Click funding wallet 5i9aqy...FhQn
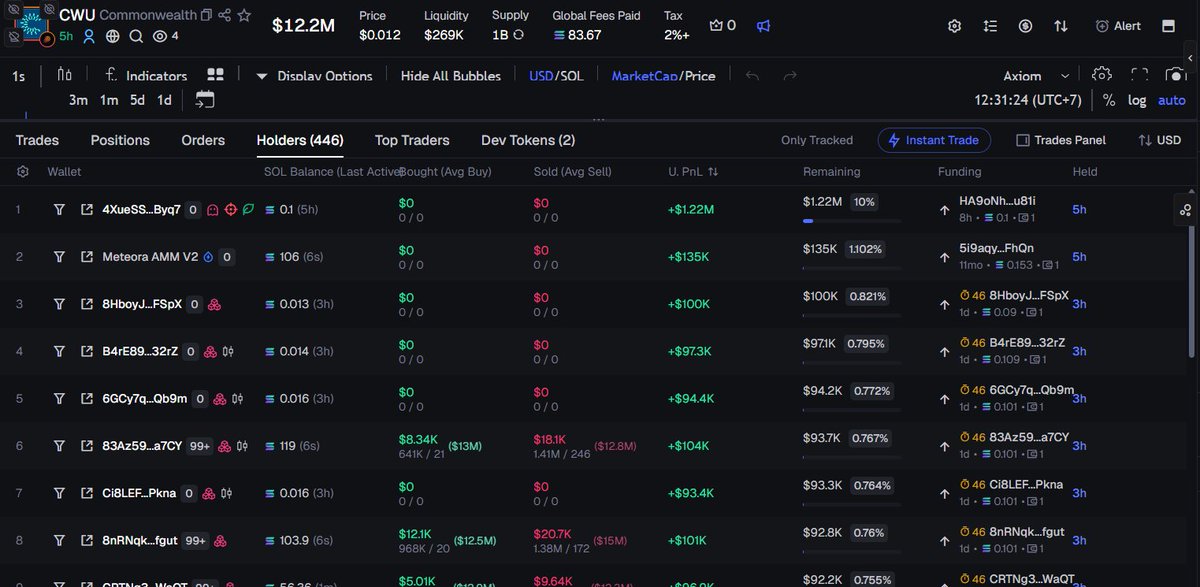This screenshot has height=587, width=1200. click(996, 248)
